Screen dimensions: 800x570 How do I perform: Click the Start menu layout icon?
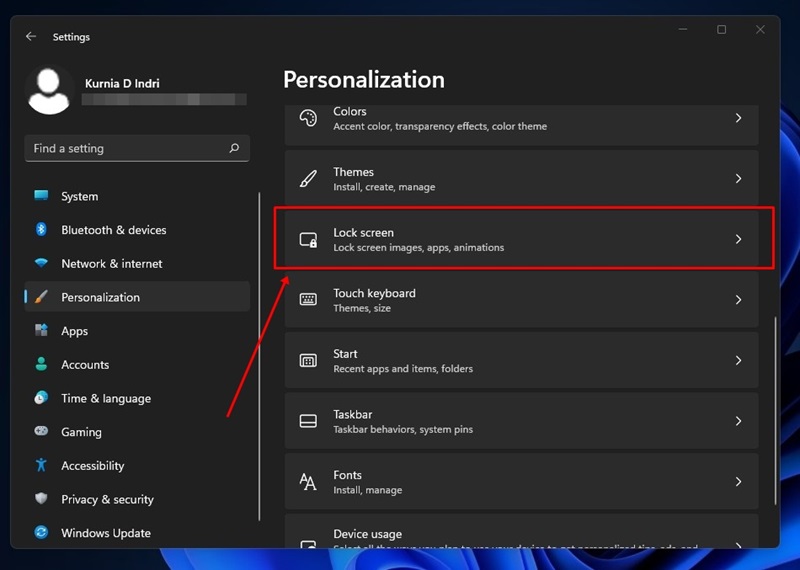pos(308,360)
